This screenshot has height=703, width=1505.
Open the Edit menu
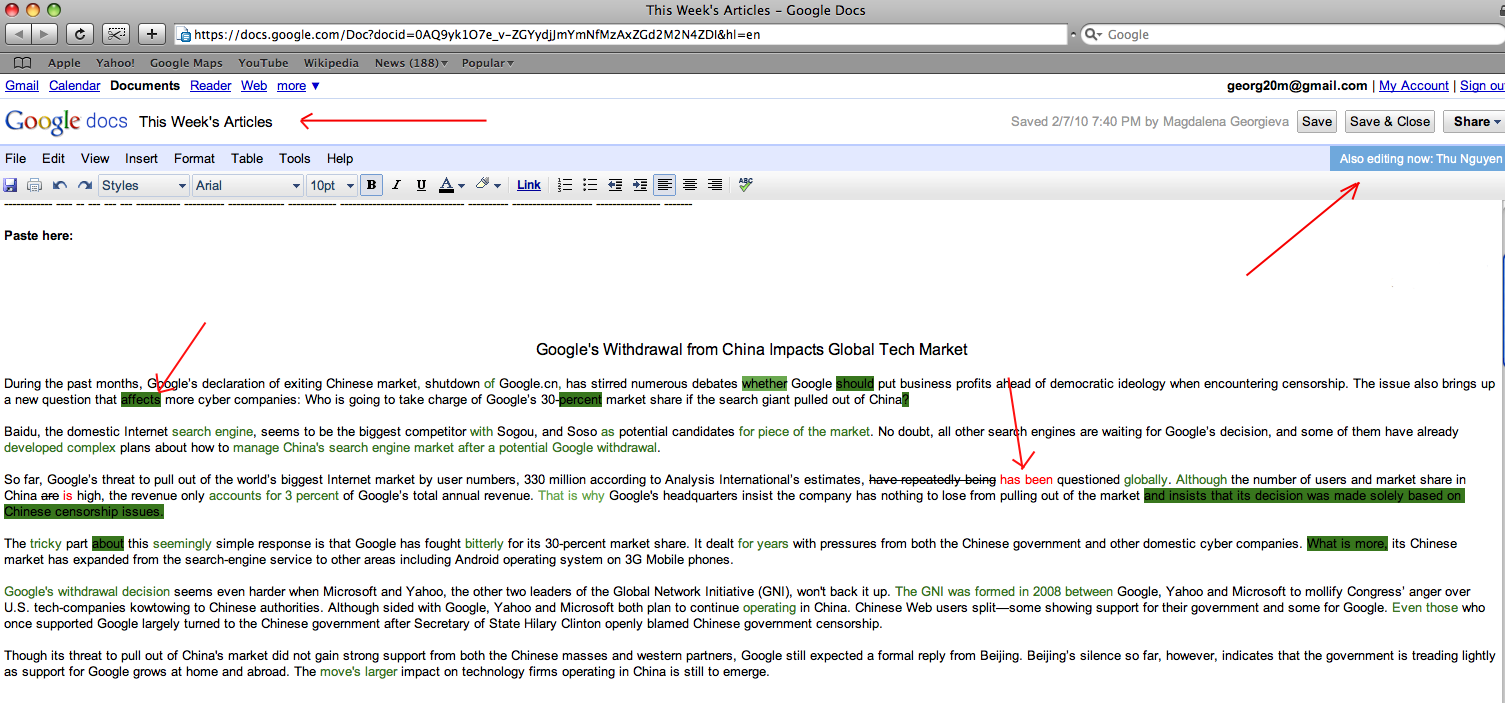click(53, 158)
